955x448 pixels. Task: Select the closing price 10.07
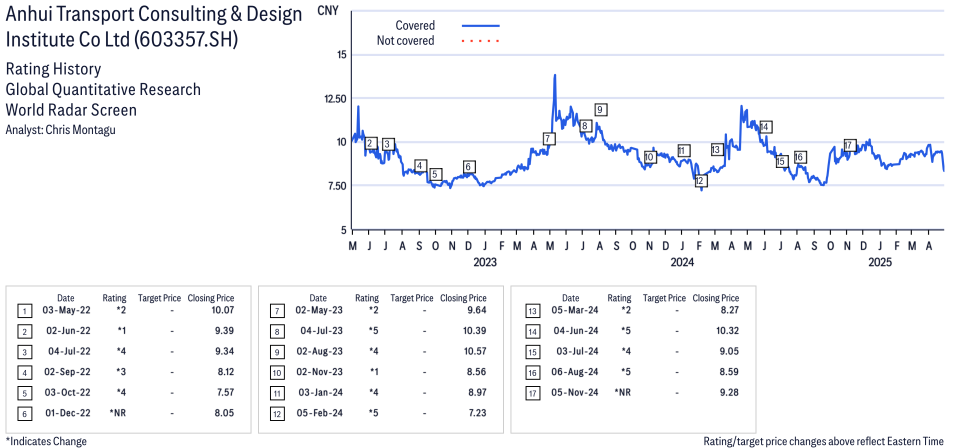221,310
